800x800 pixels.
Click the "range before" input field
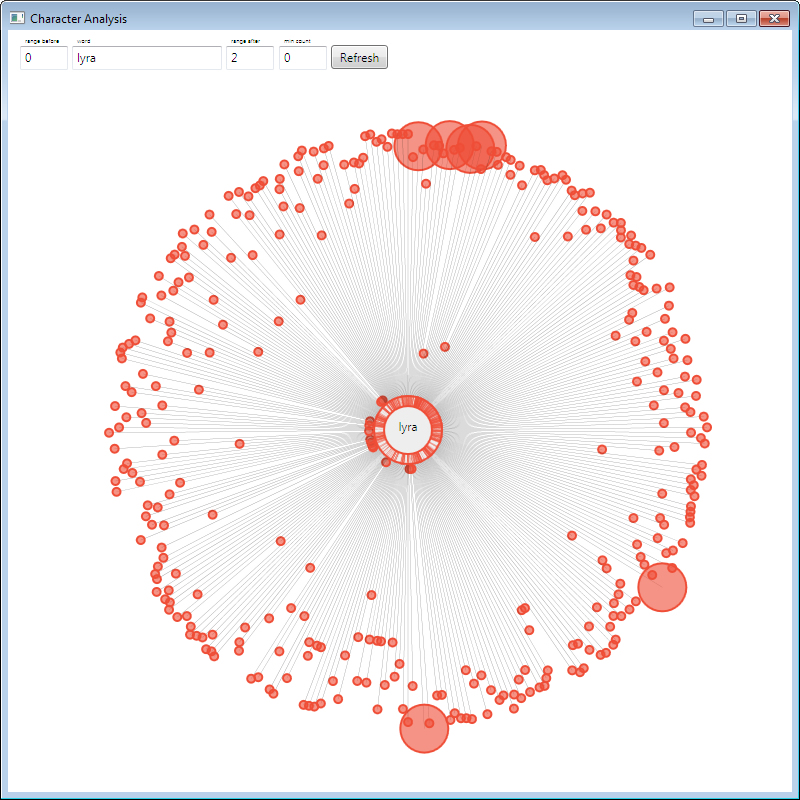(43, 58)
